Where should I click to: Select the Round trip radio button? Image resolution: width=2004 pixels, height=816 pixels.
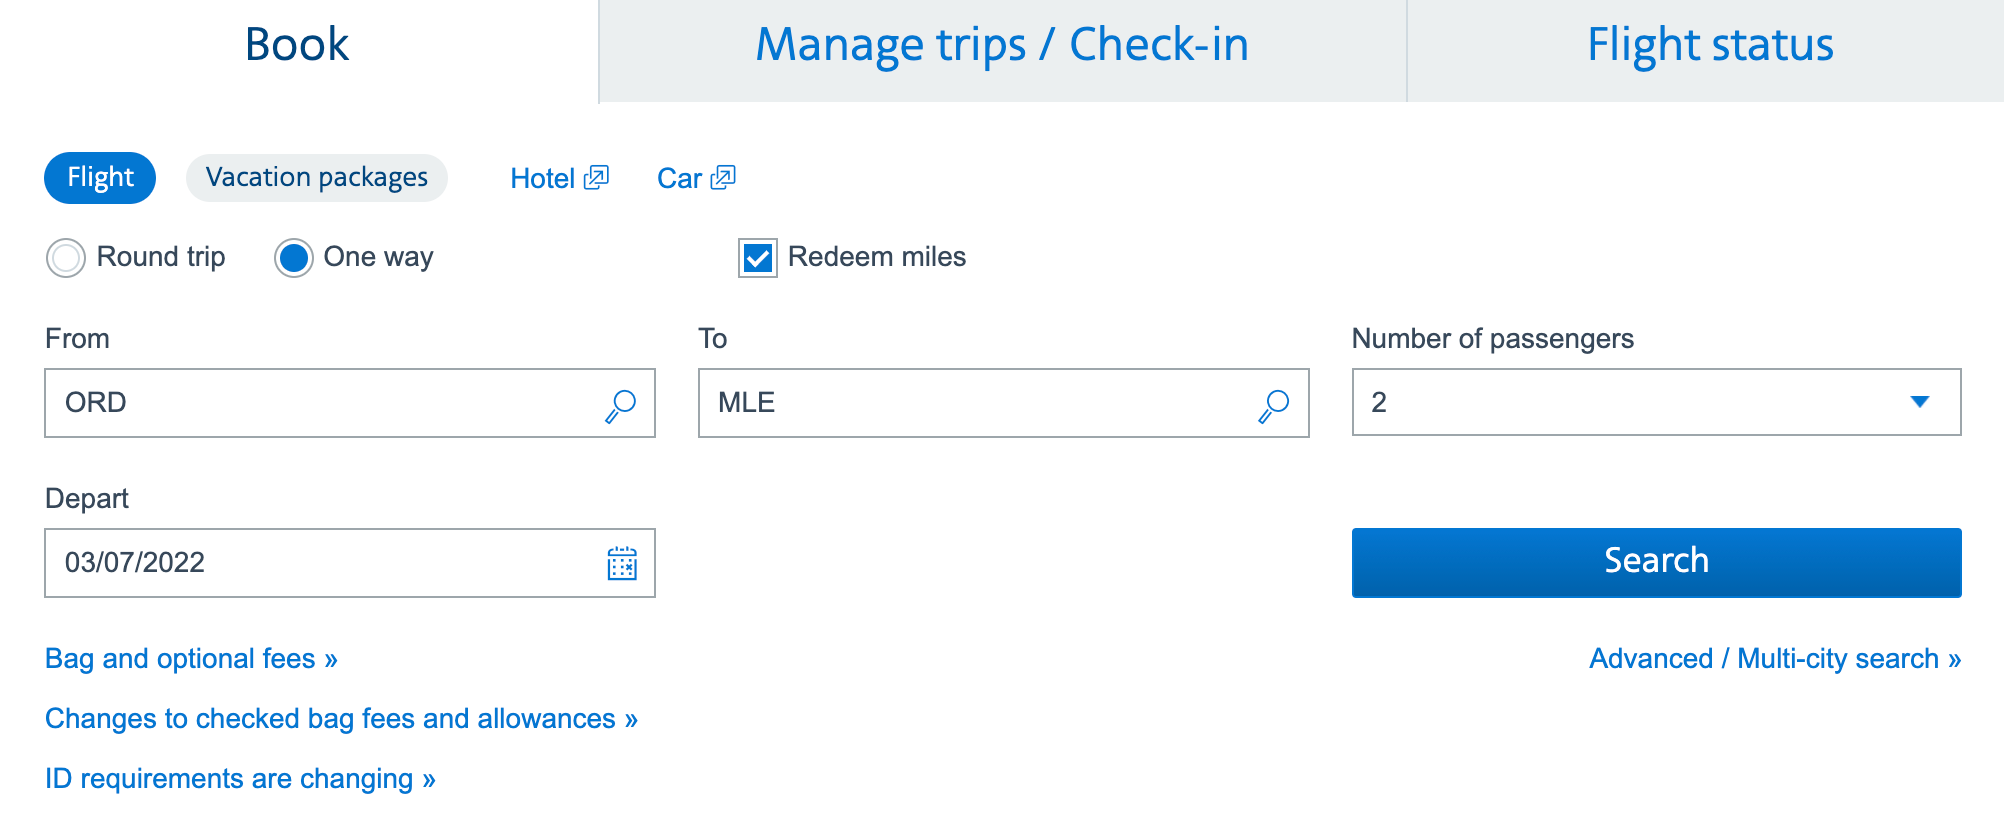(66, 258)
